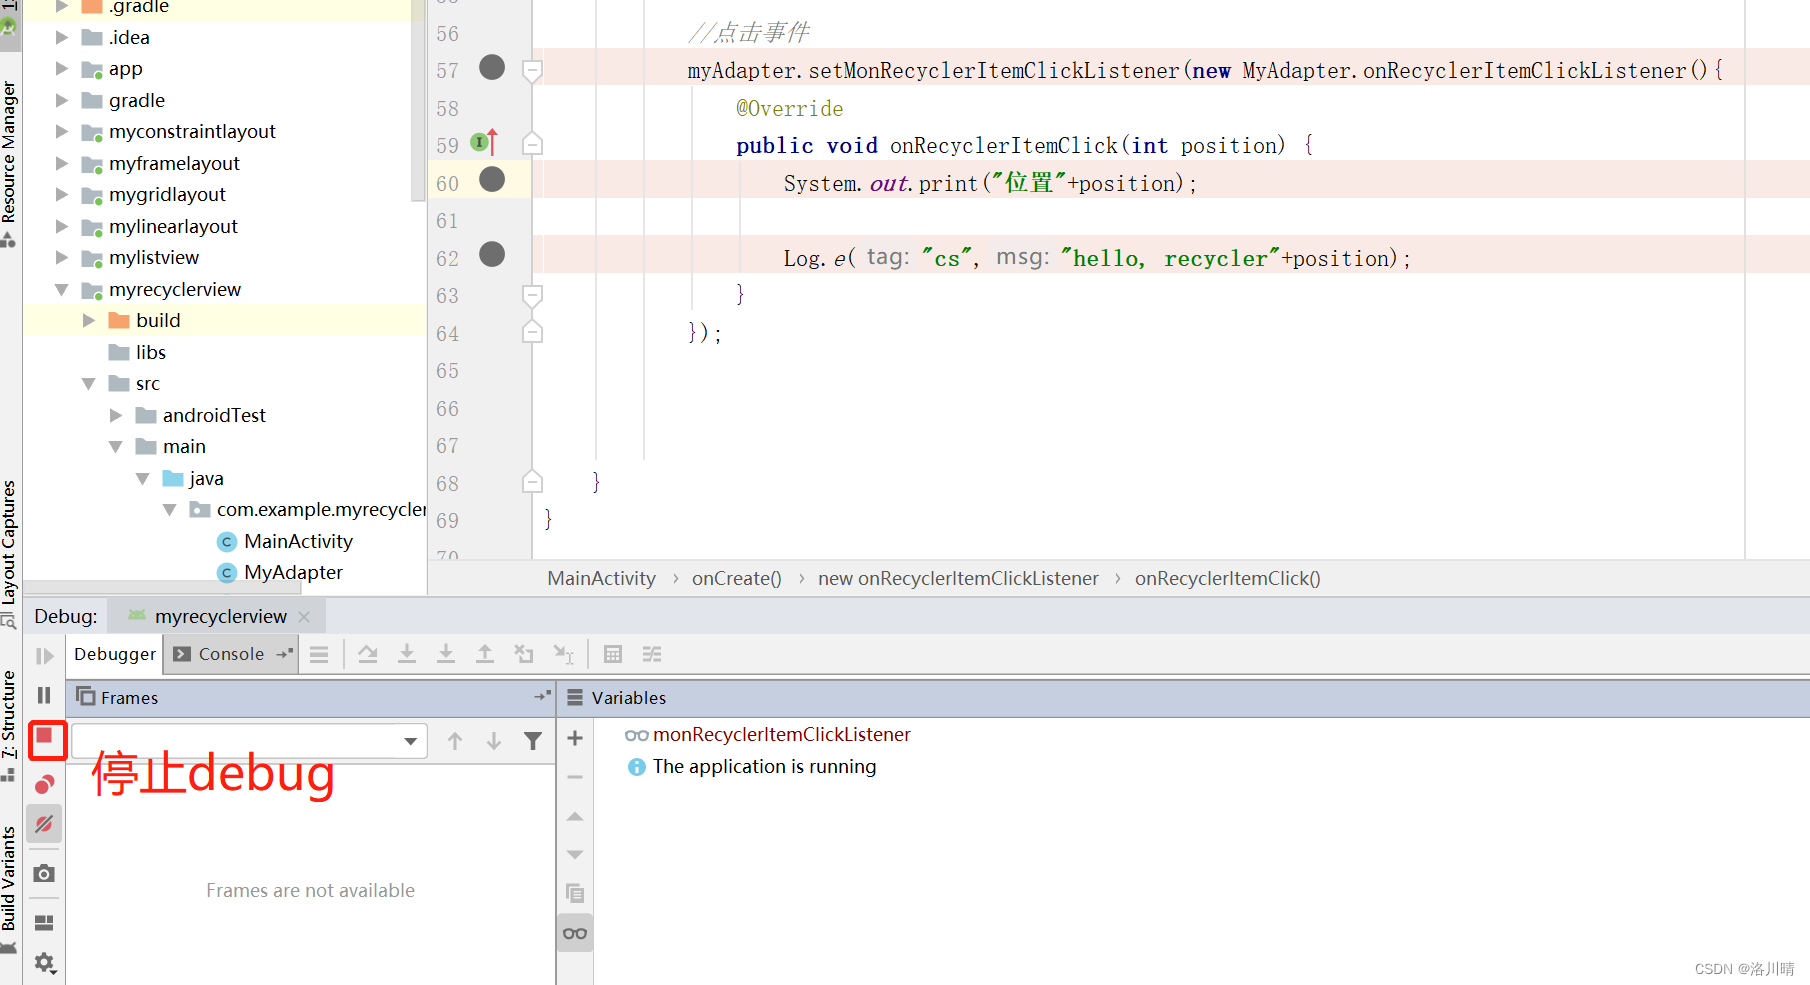Screen dimensions: 1810x985
Task: Pause the program in debugger
Action: tap(44, 695)
